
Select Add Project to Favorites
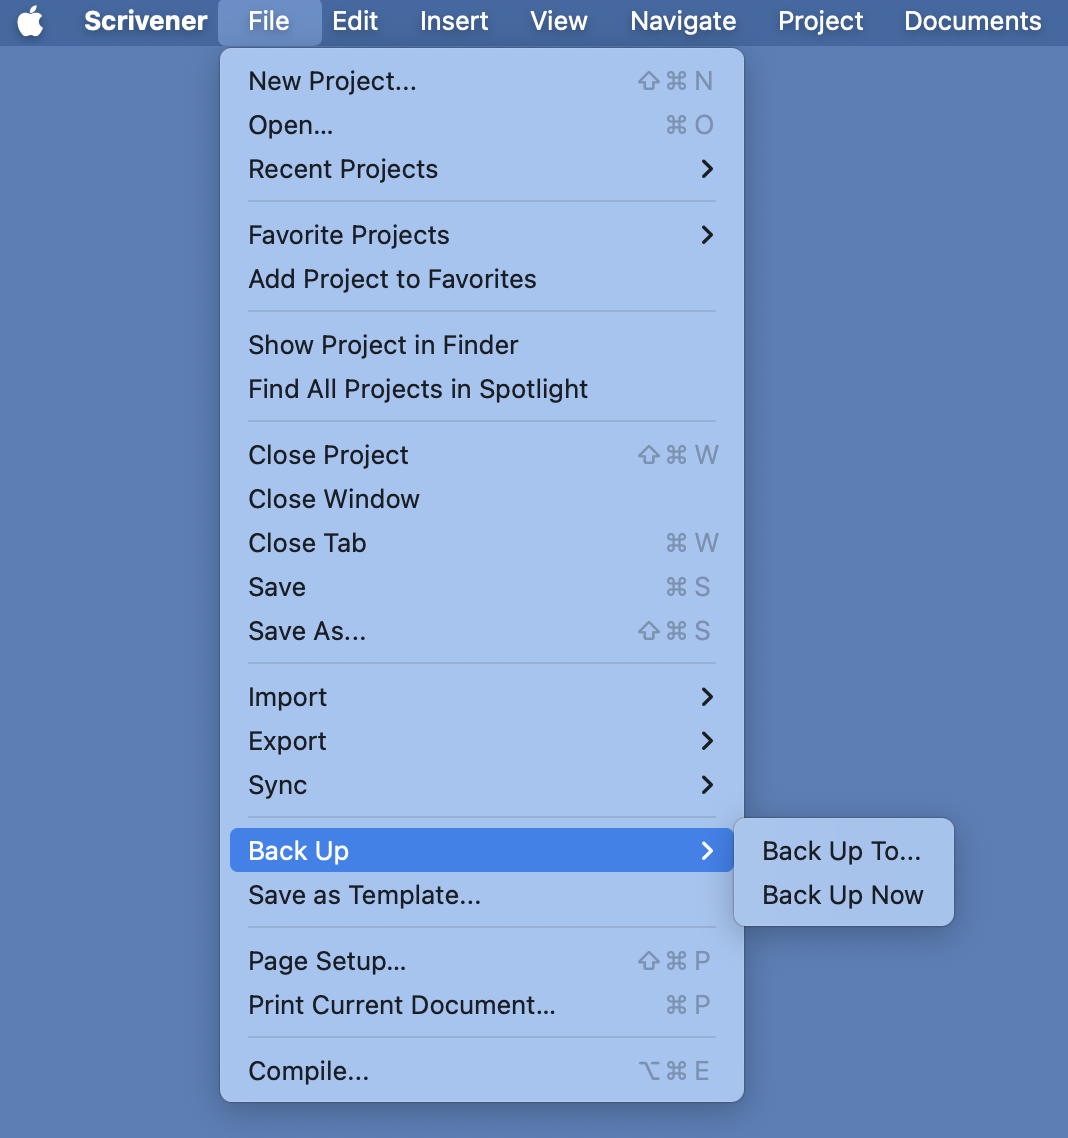tap(482, 279)
